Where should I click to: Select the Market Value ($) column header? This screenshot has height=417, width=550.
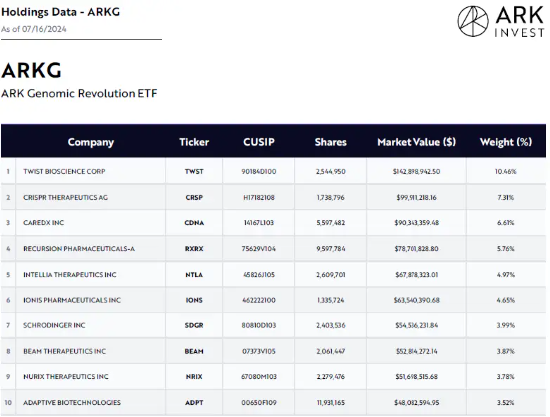point(416,142)
